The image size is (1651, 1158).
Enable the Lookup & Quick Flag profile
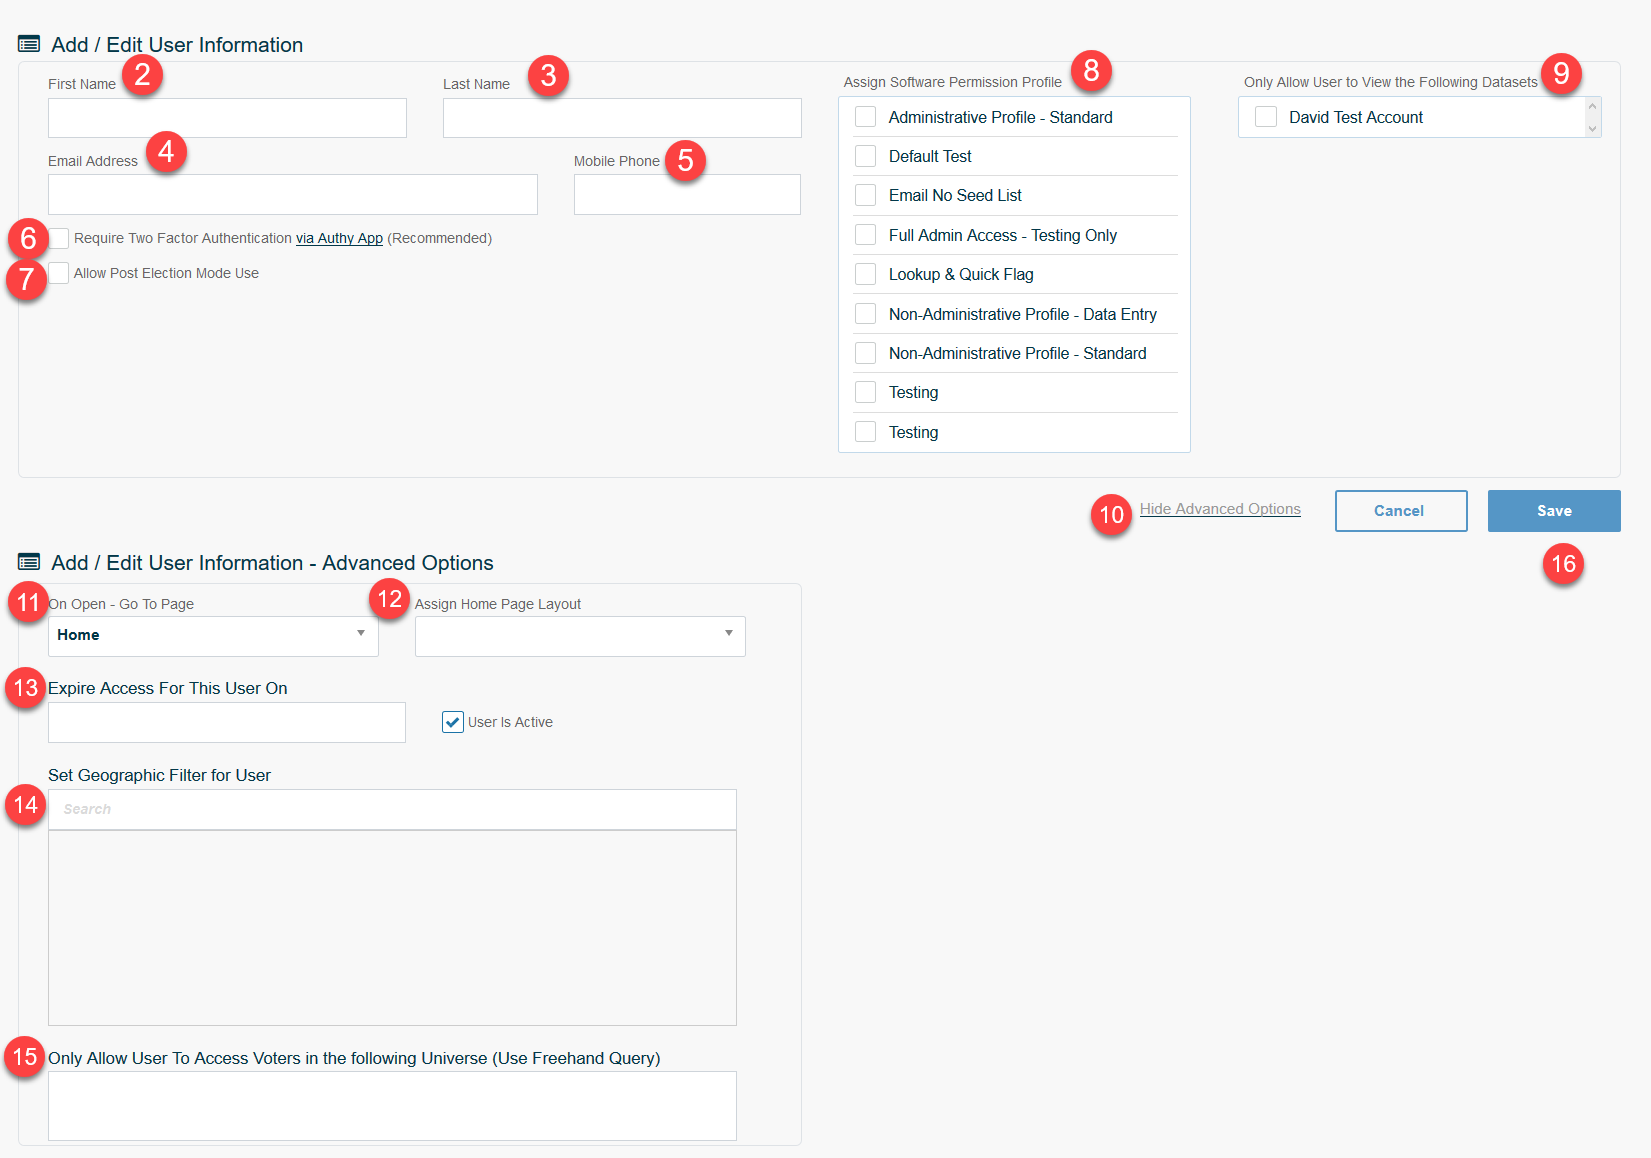pos(865,273)
